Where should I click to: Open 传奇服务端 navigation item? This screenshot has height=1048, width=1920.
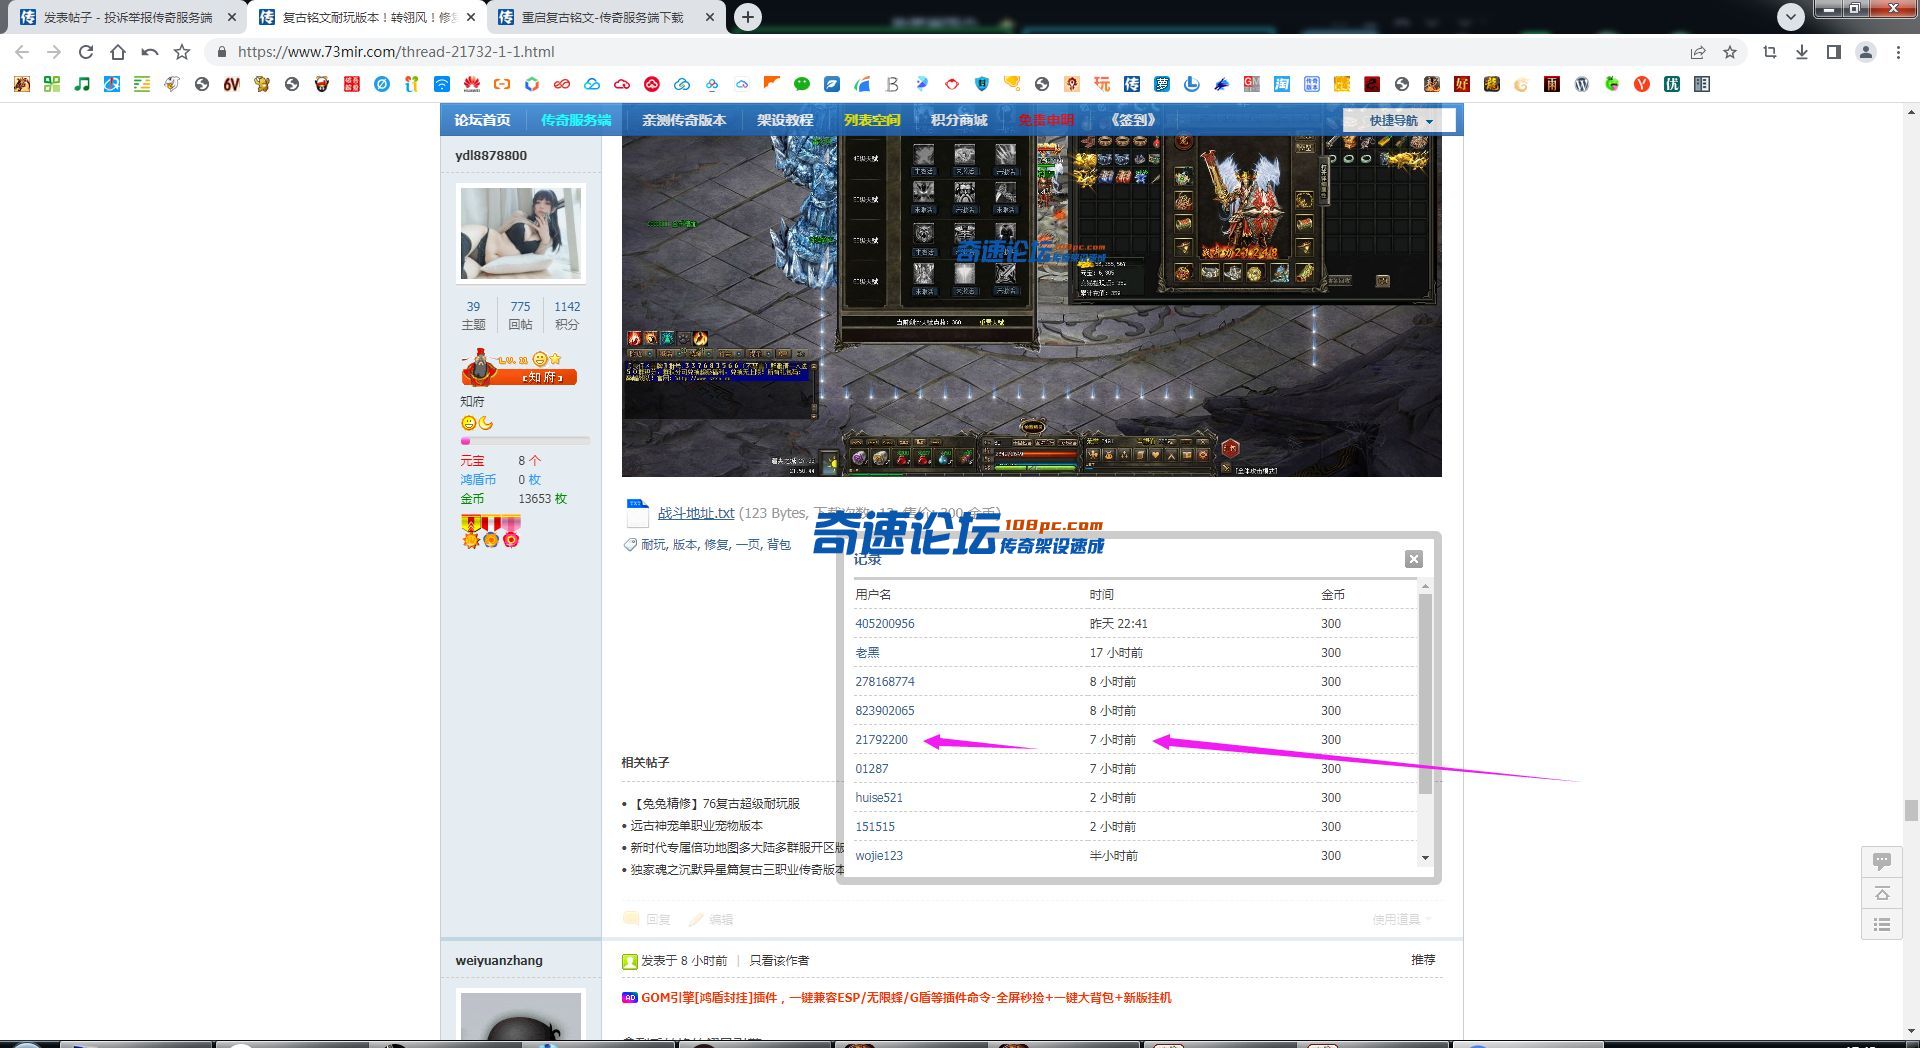576,120
